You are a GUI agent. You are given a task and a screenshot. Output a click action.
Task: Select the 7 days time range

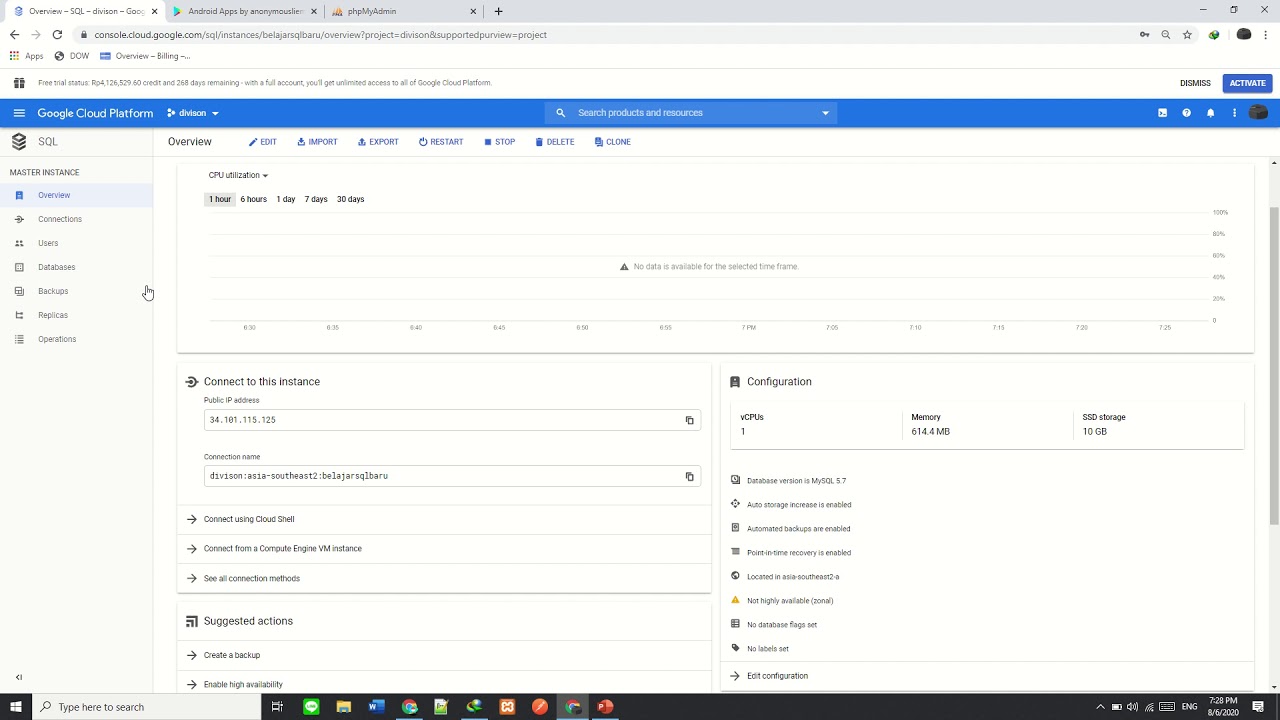(316, 199)
